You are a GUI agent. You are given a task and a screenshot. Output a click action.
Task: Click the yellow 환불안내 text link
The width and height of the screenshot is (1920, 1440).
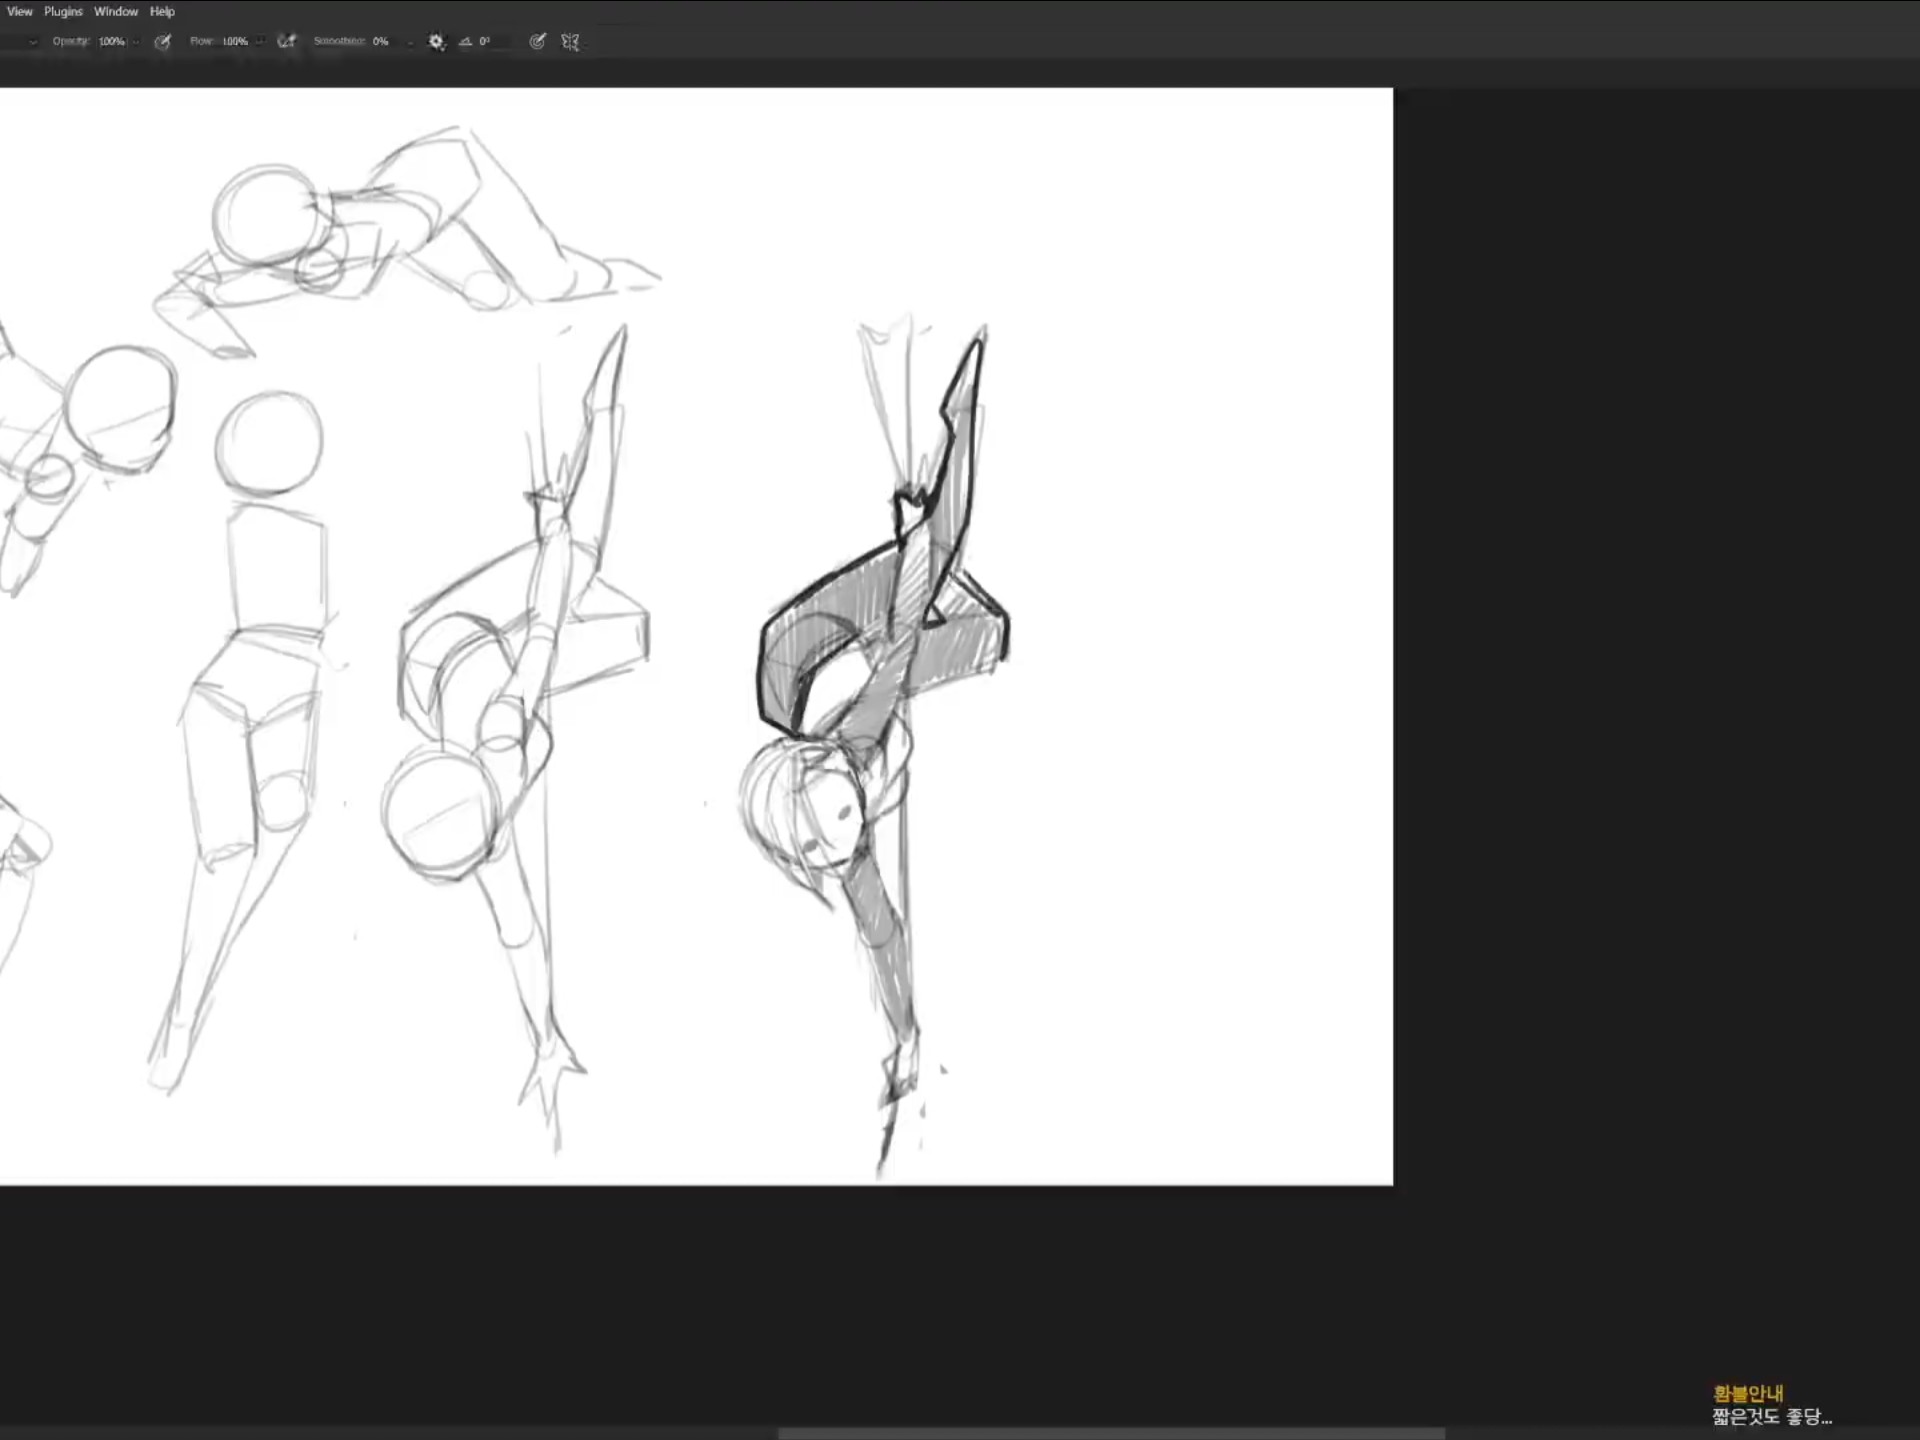click(1747, 1393)
